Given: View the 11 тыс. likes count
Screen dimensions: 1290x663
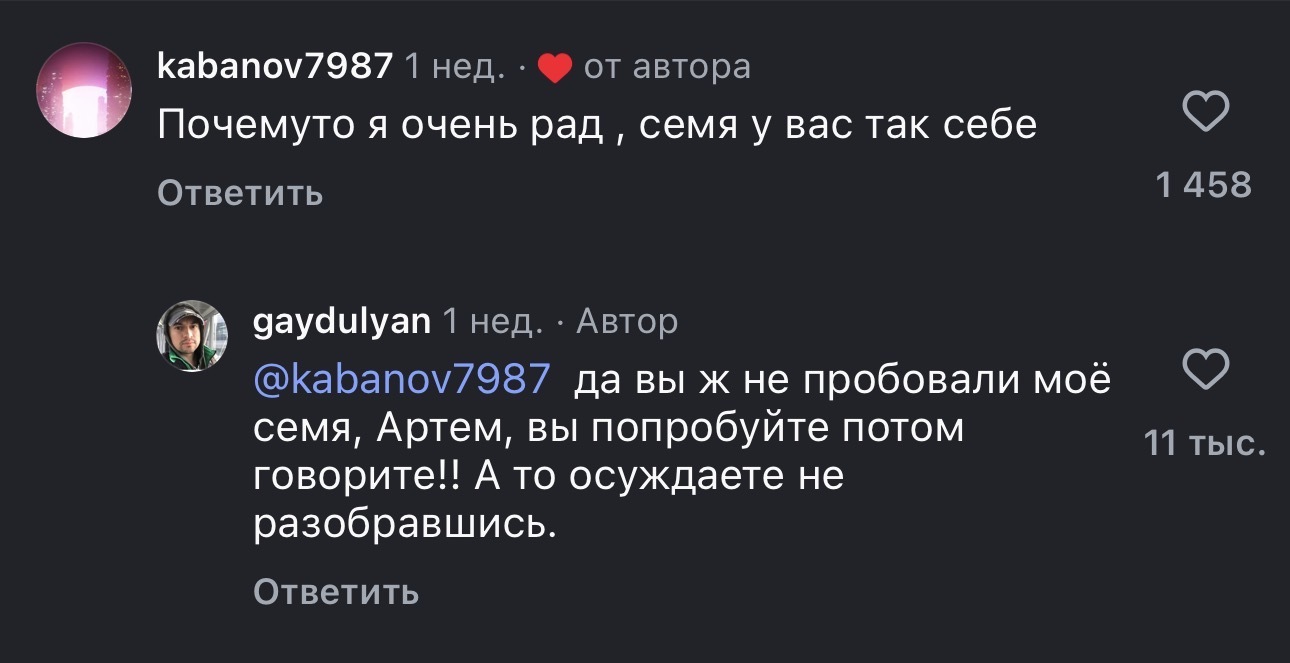Looking at the screenshot, I should coord(1205,442).
